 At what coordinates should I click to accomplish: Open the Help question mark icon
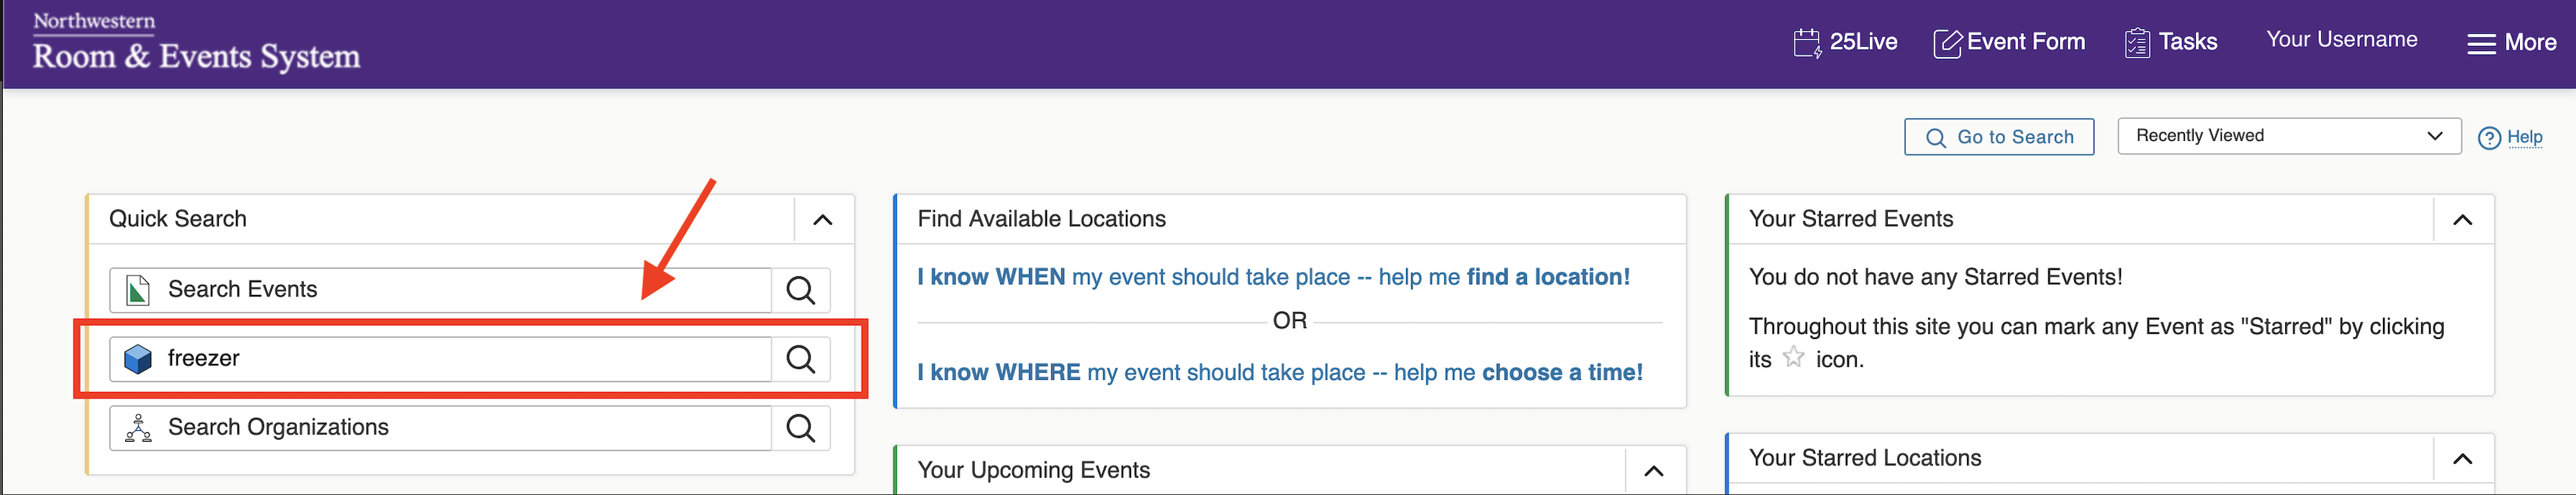coord(2489,138)
